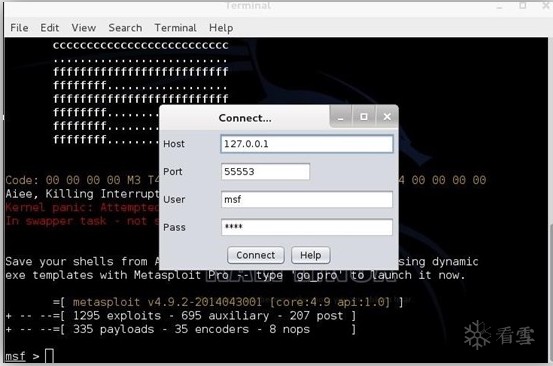Screen dimensions: 553x366
Task: Click the metasploit v4.9.2 version line
Action: pos(228,302)
